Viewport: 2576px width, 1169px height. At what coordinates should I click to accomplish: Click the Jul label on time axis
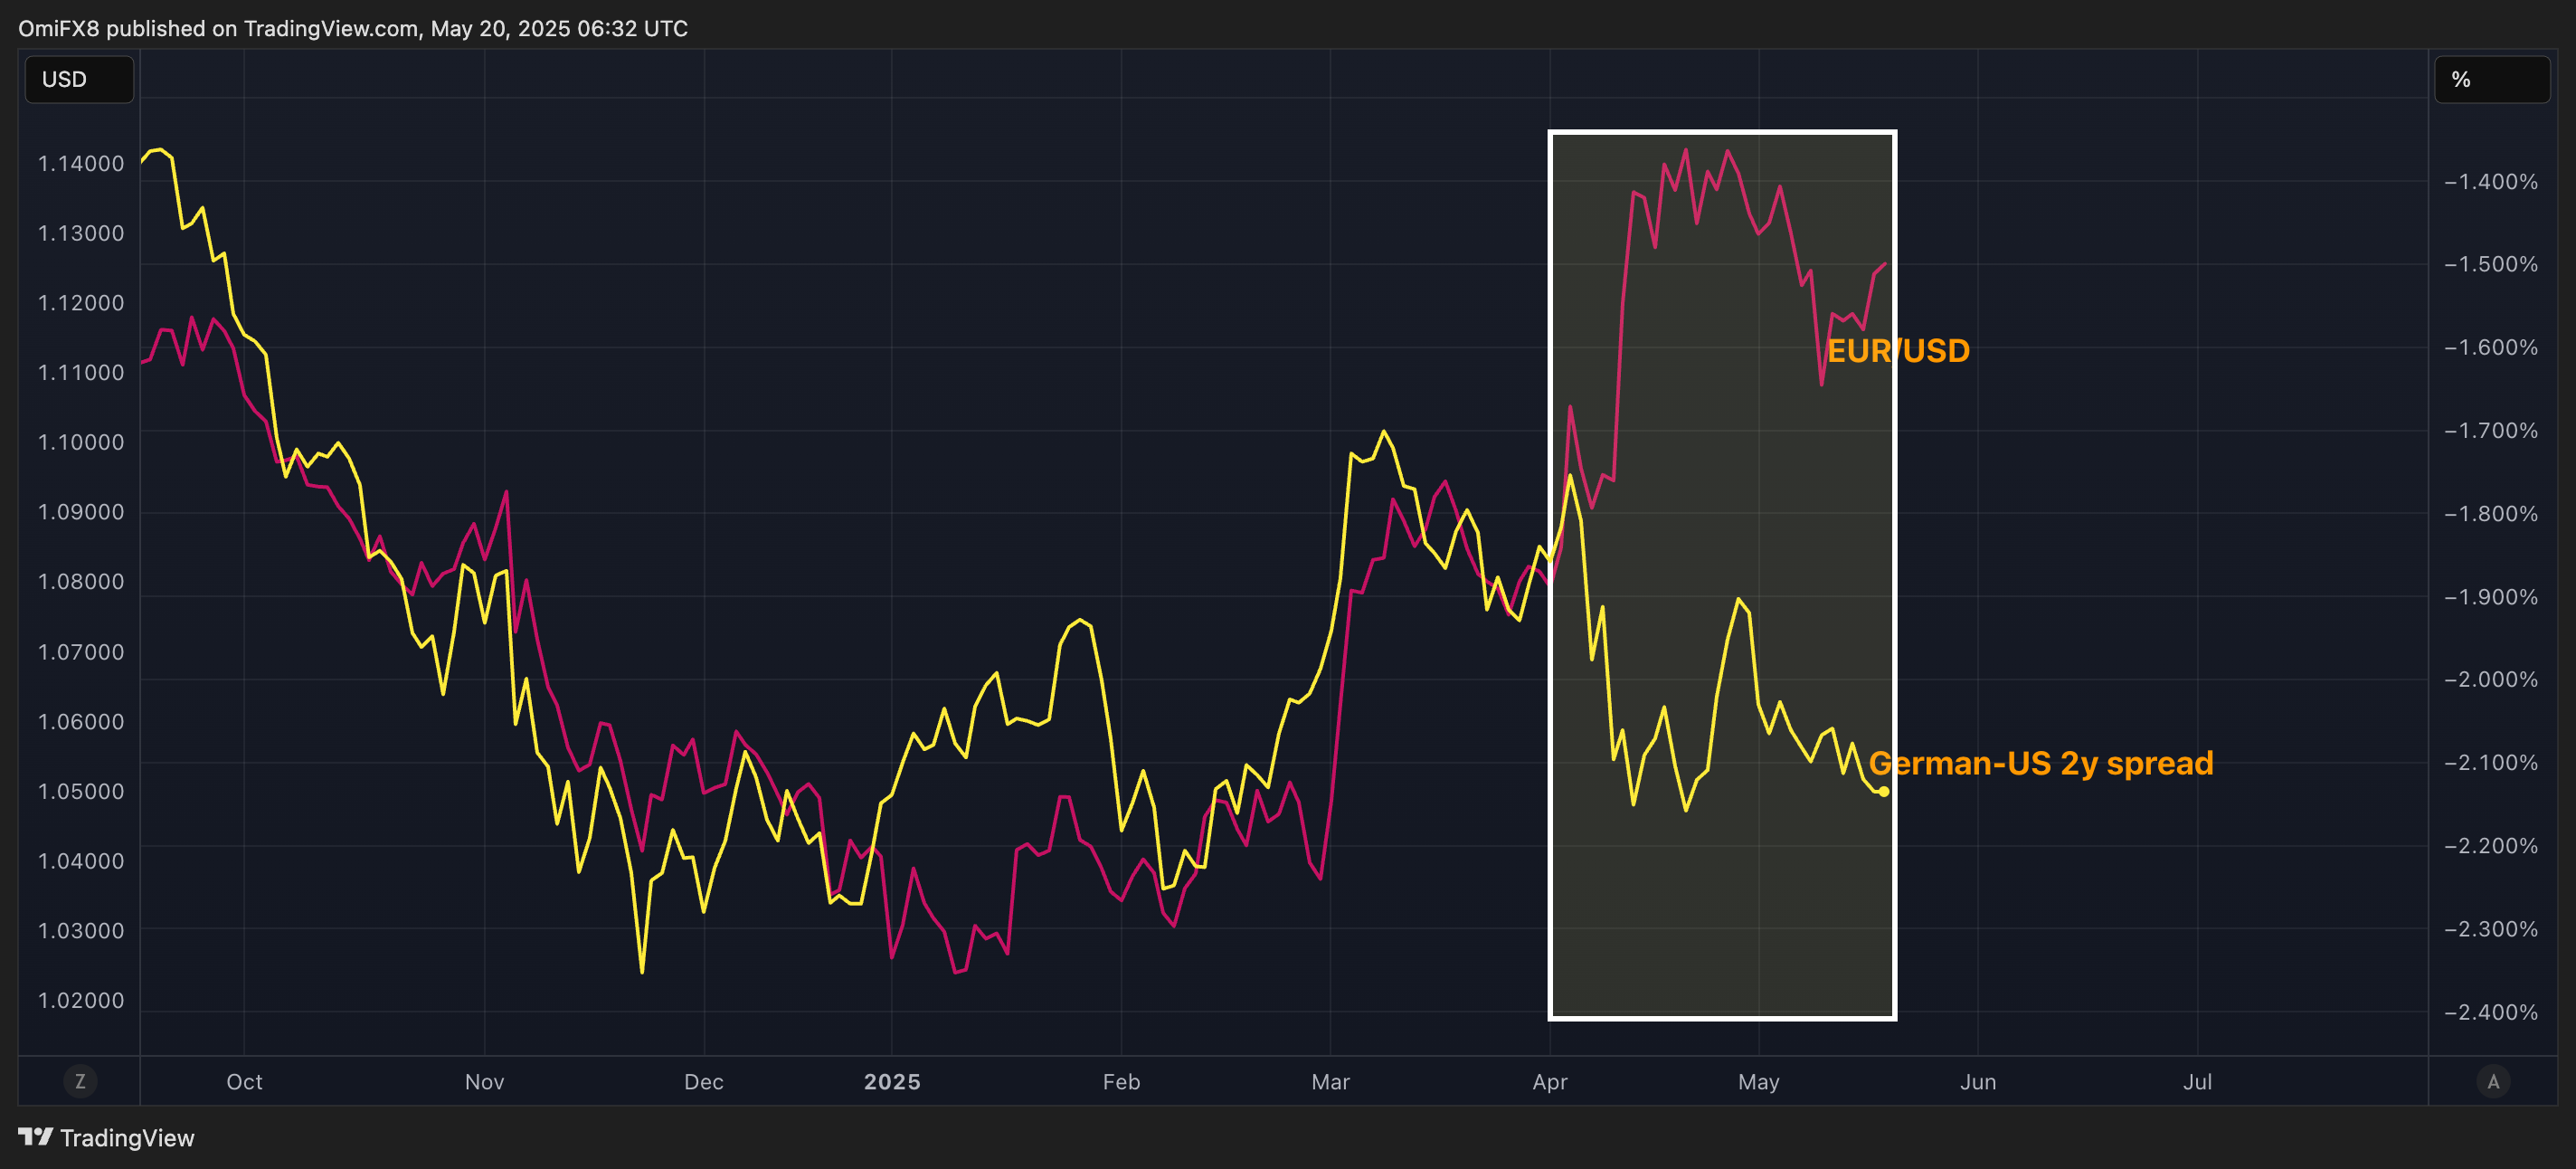pyautogui.click(x=2196, y=1082)
